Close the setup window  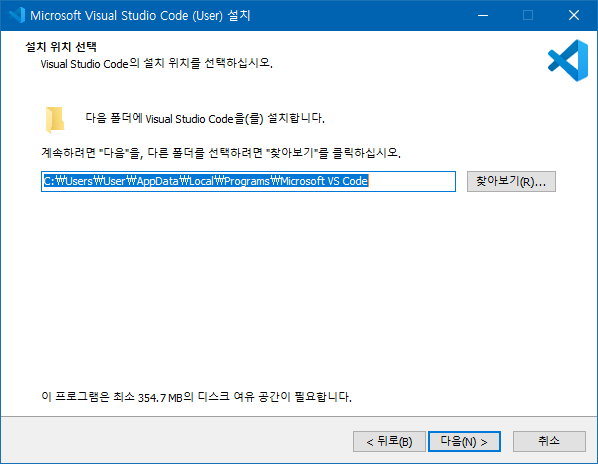coord(574,15)
